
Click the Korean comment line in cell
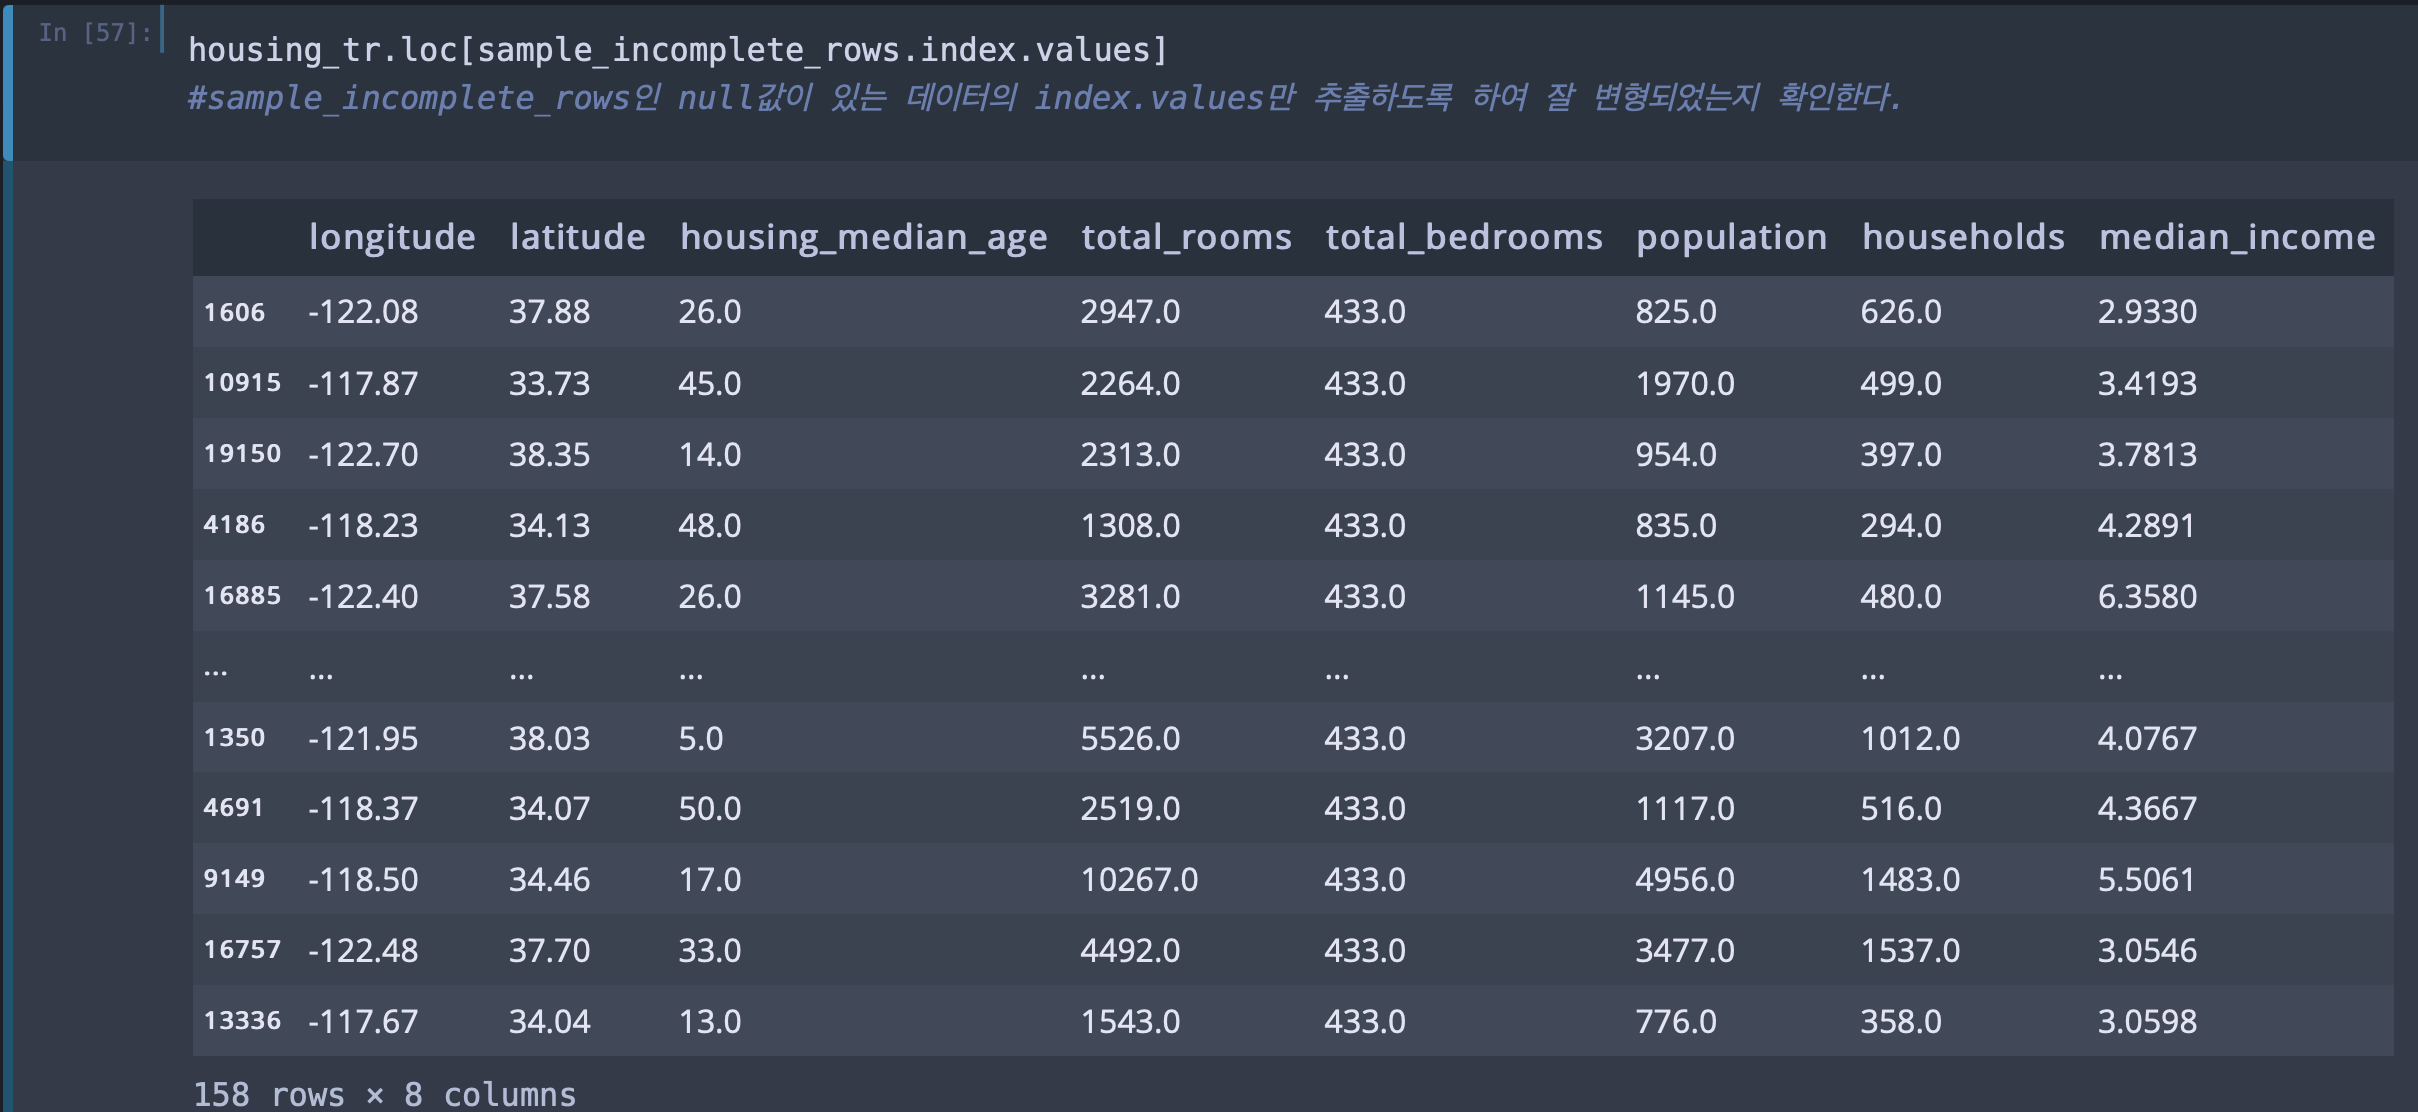[x=1043, y=98]
